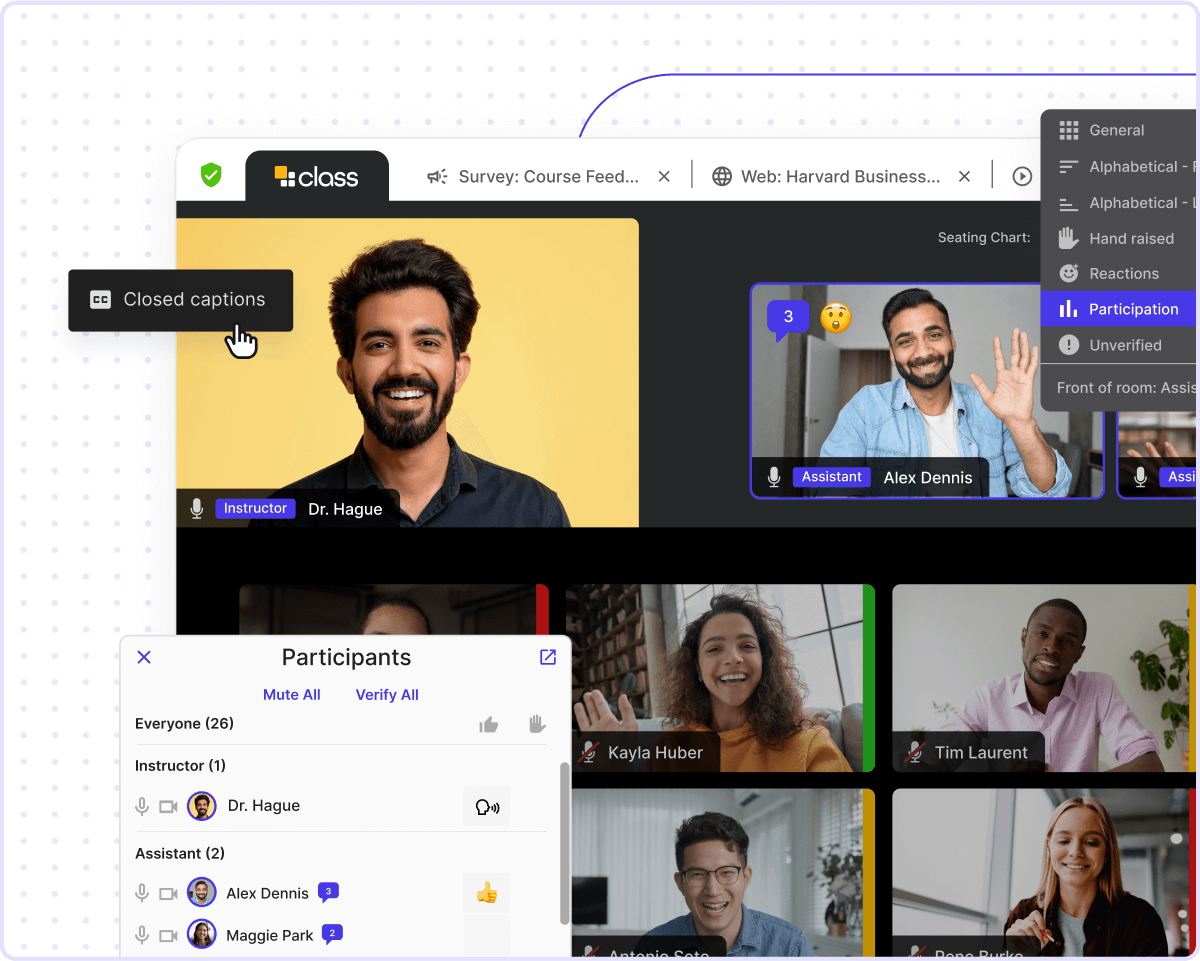Close the Participants panel
1200x961 pixels.
[x=144, y=657]
